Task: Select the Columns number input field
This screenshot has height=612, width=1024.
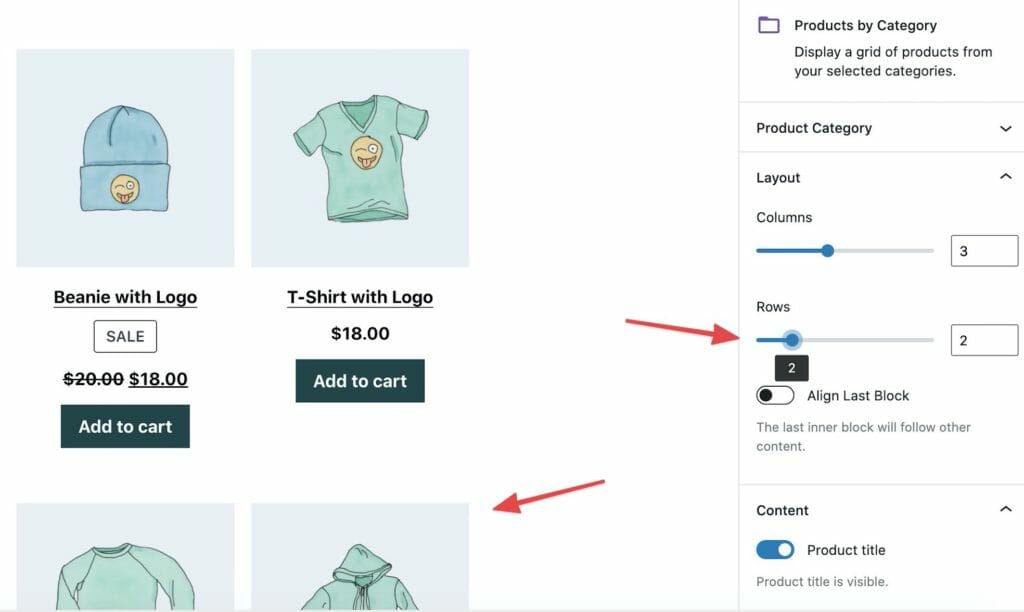Action: (983, 250)
